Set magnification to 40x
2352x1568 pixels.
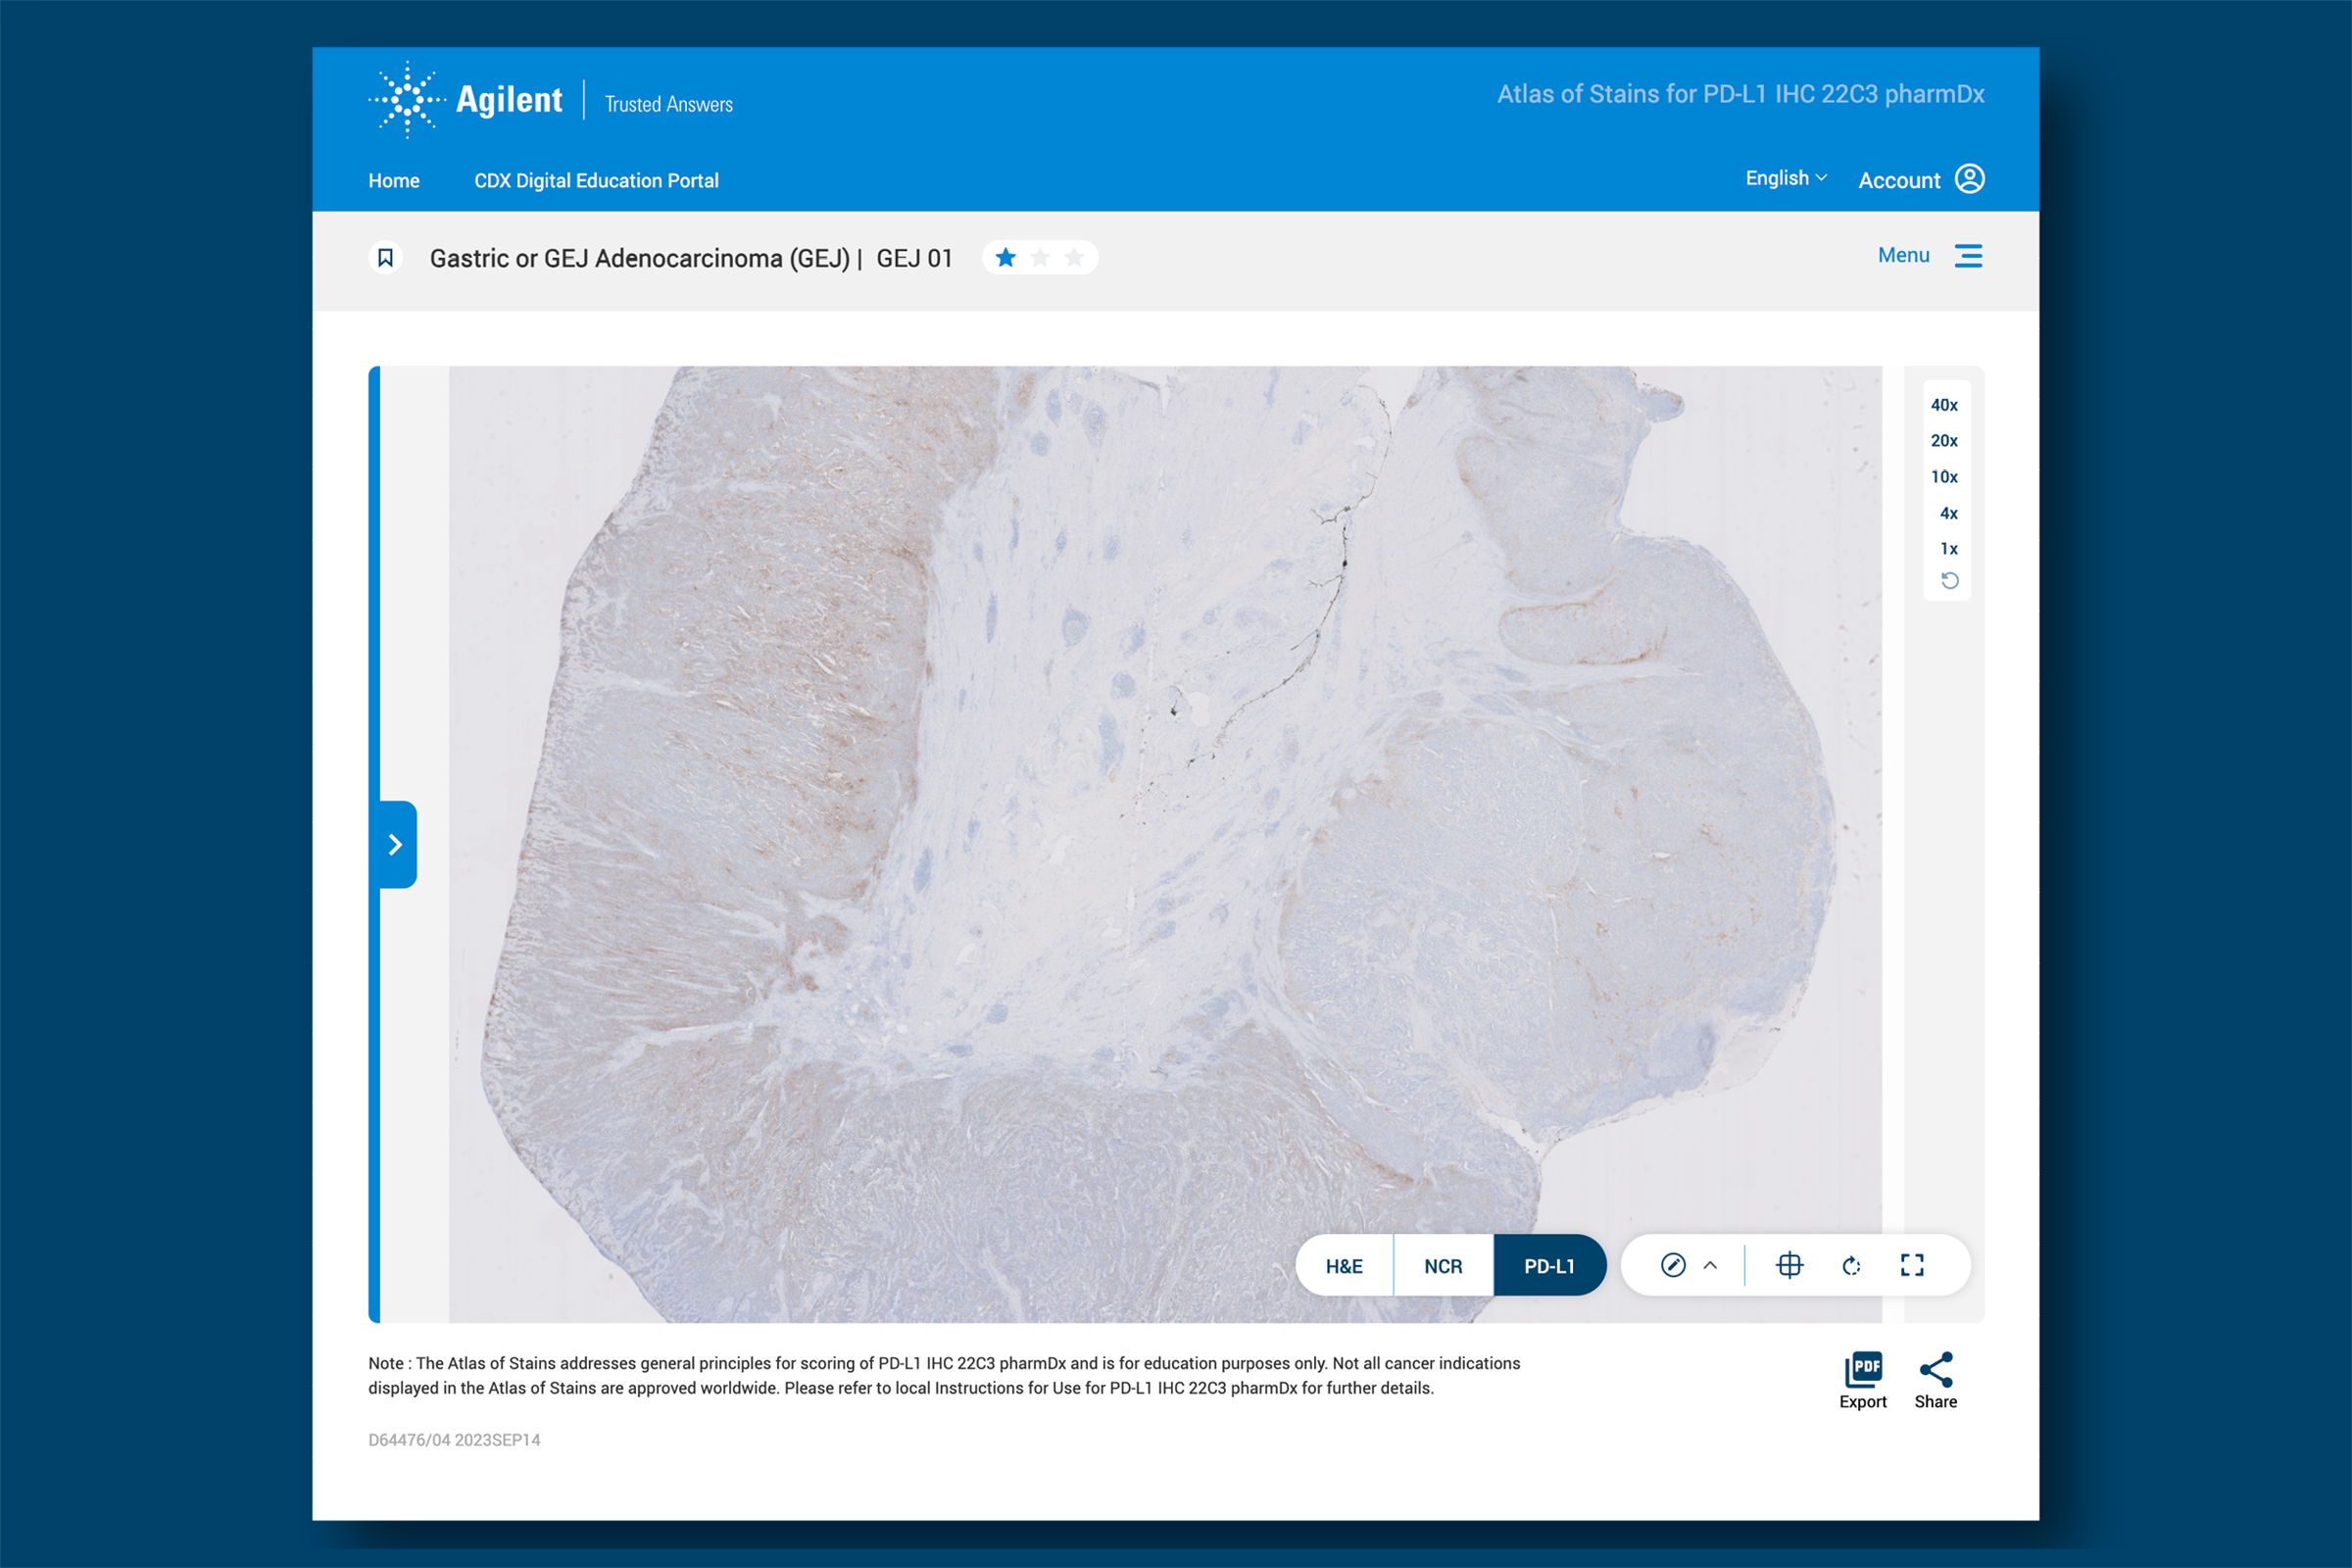pos(1943,405)
